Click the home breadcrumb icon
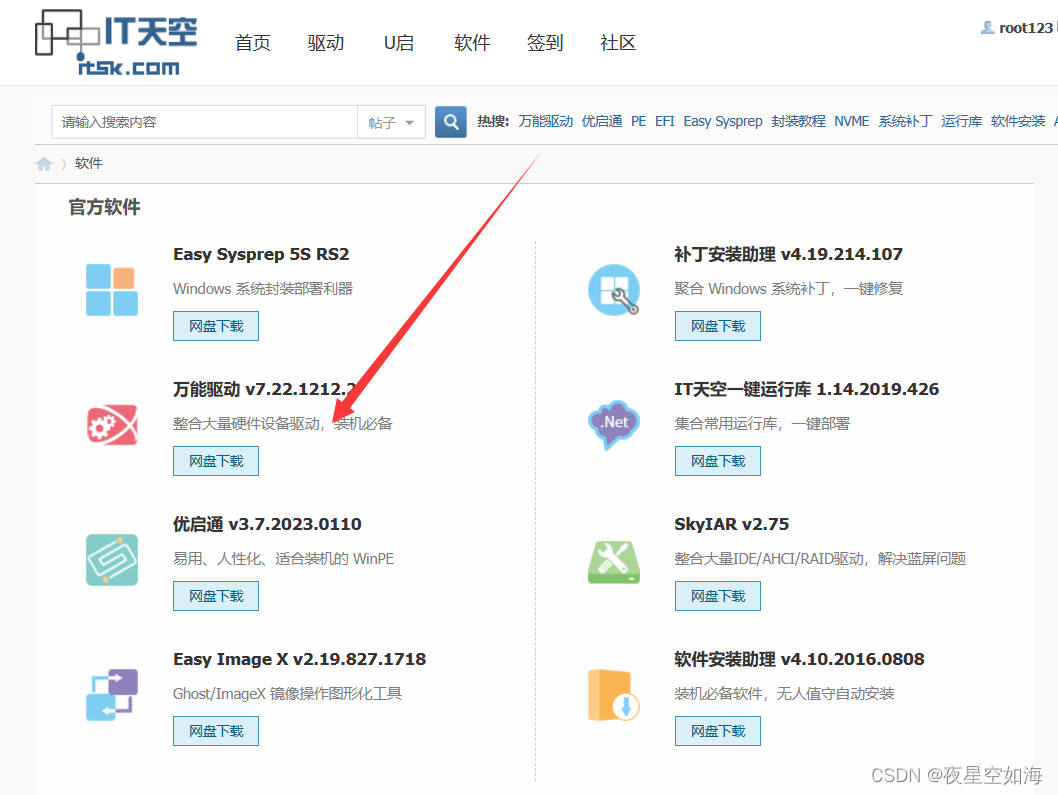This screenshot has width=1058, height=795. (44, 164)
